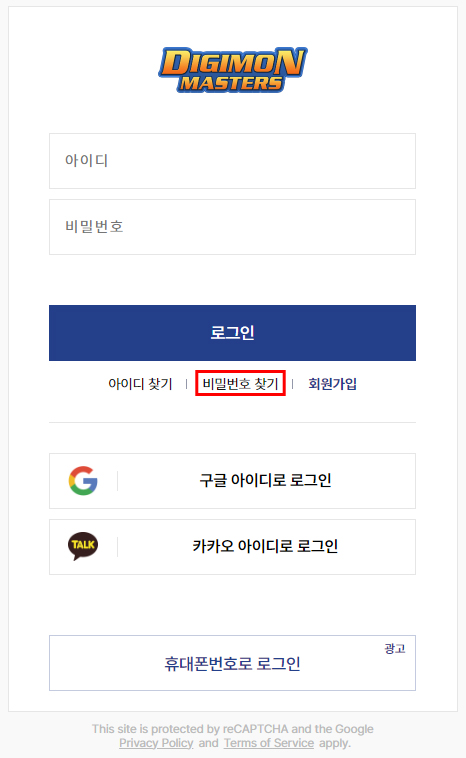Click the MASTERS word in the logo
This screenshot has height=758, width=466.
click(231, 83)
